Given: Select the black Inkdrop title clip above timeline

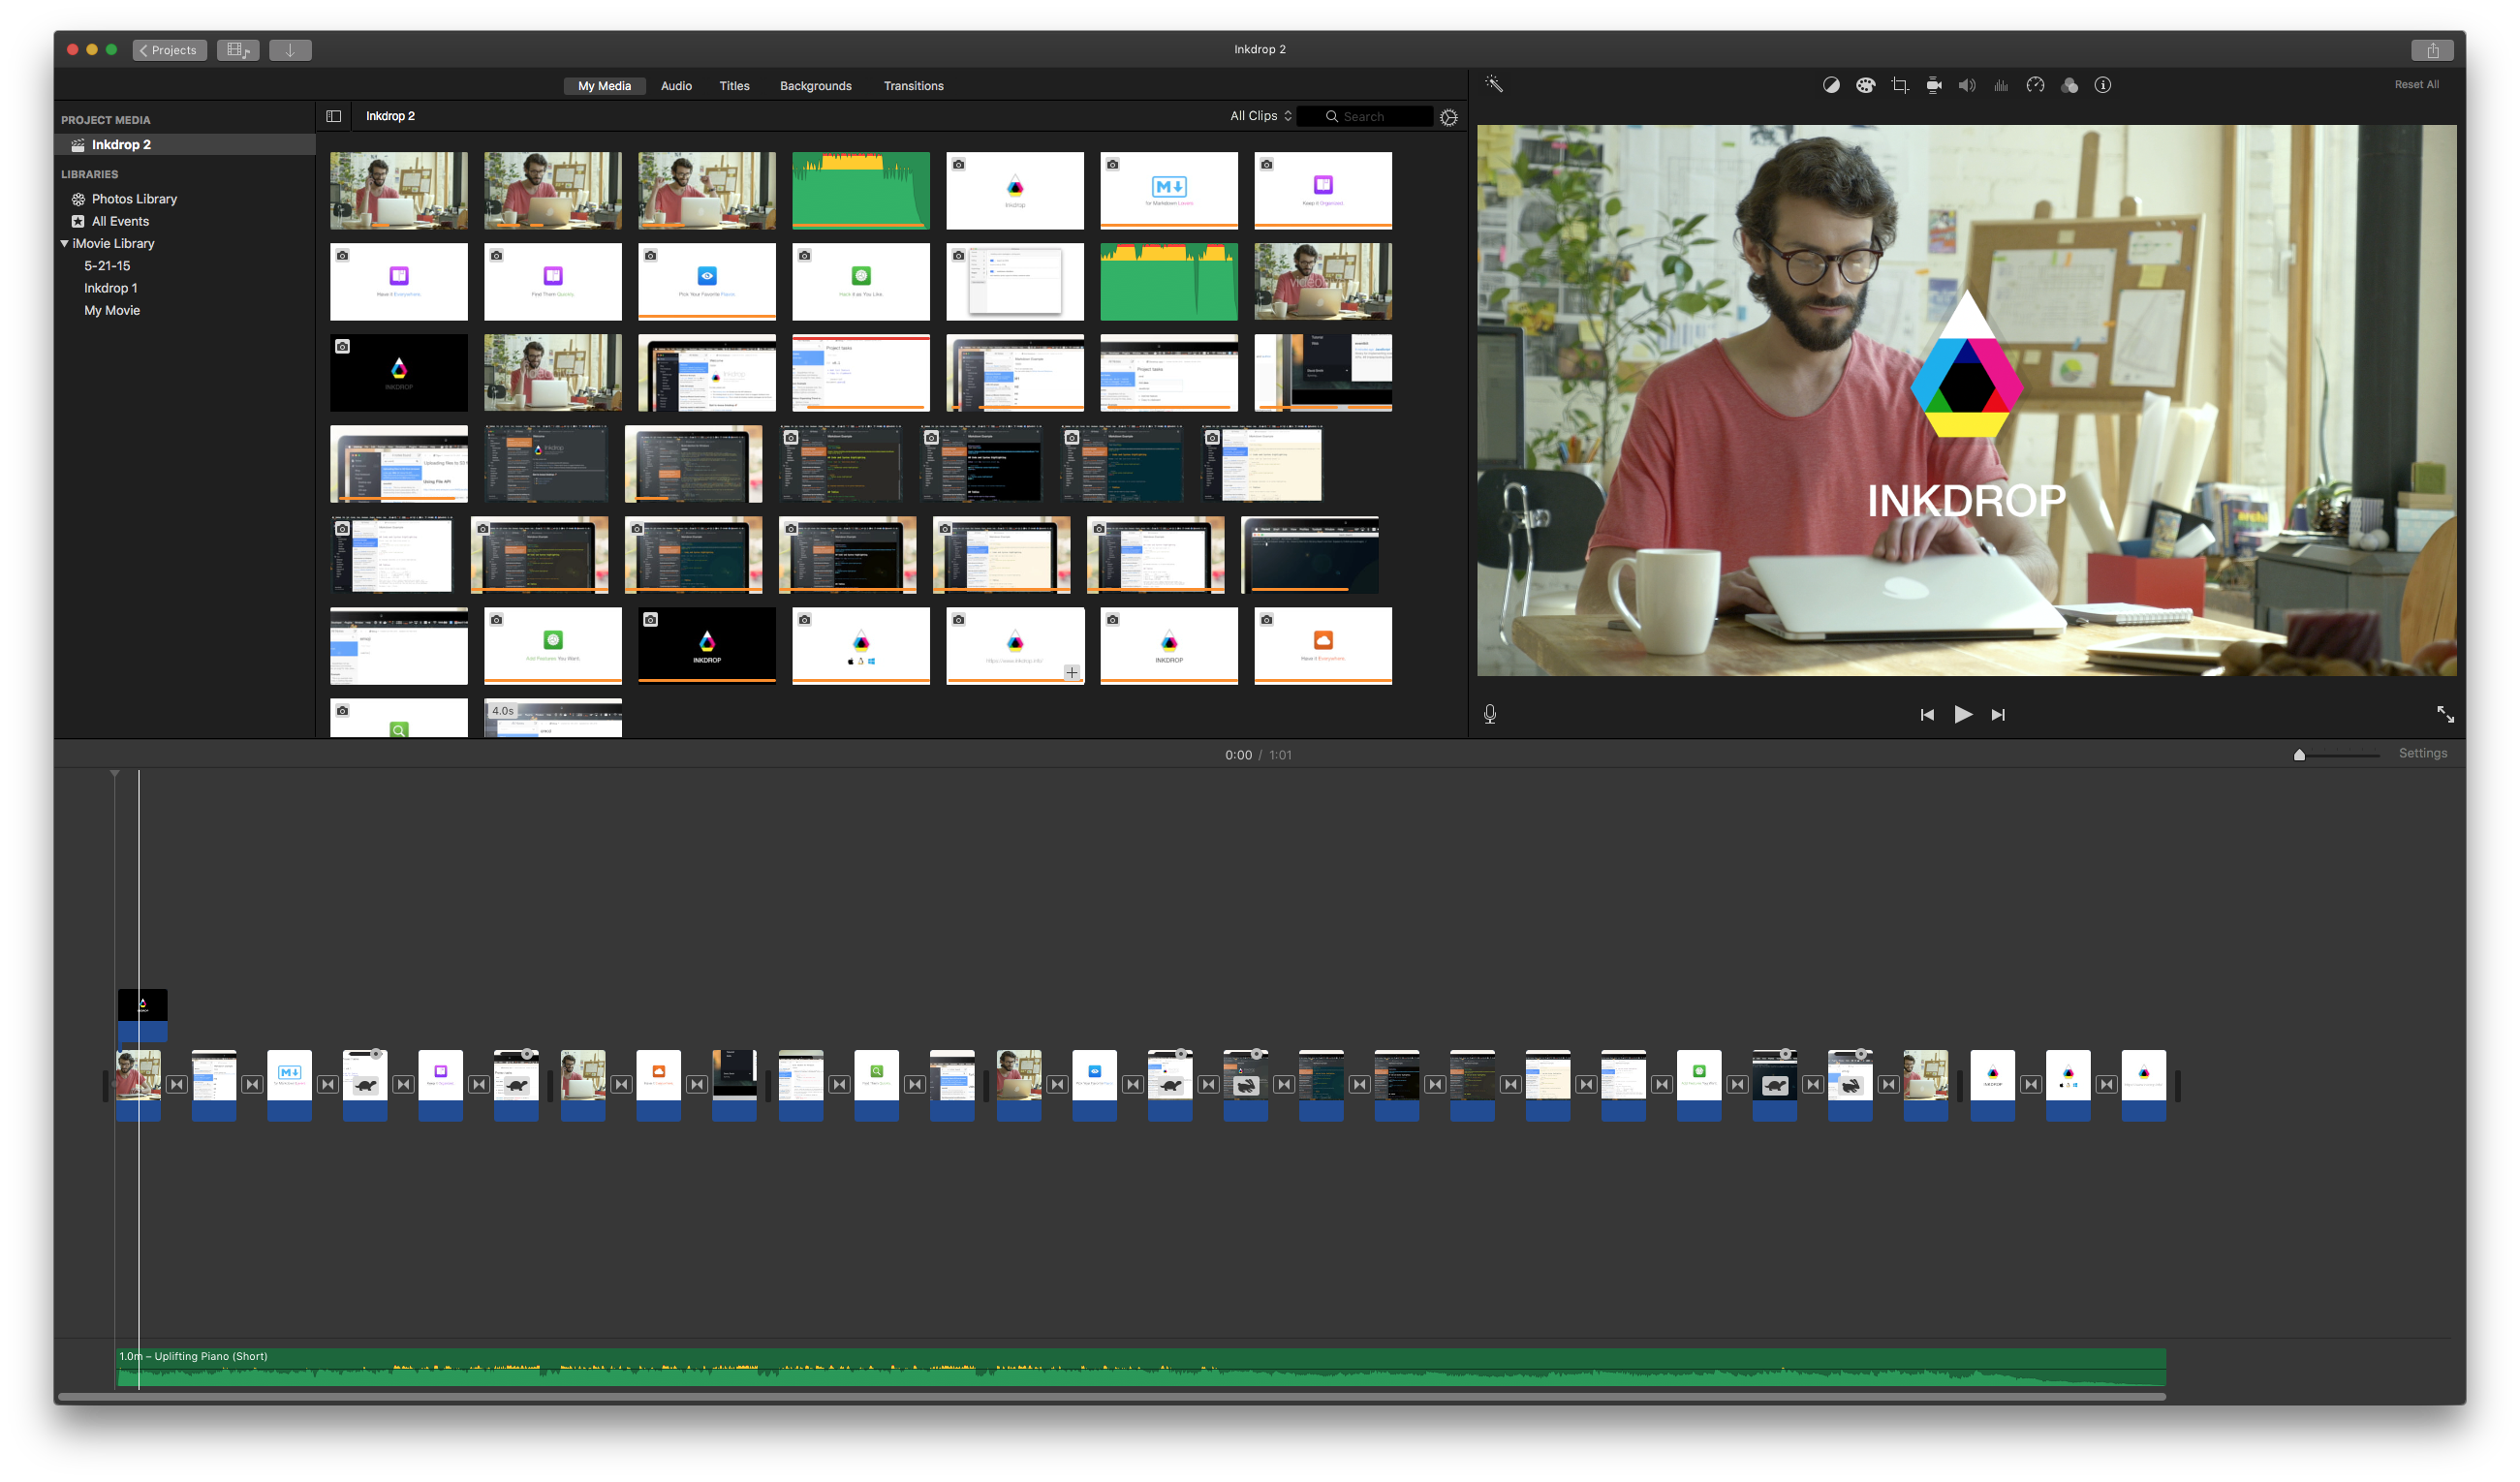Looking at the screenshot, I should [142, 1014].
